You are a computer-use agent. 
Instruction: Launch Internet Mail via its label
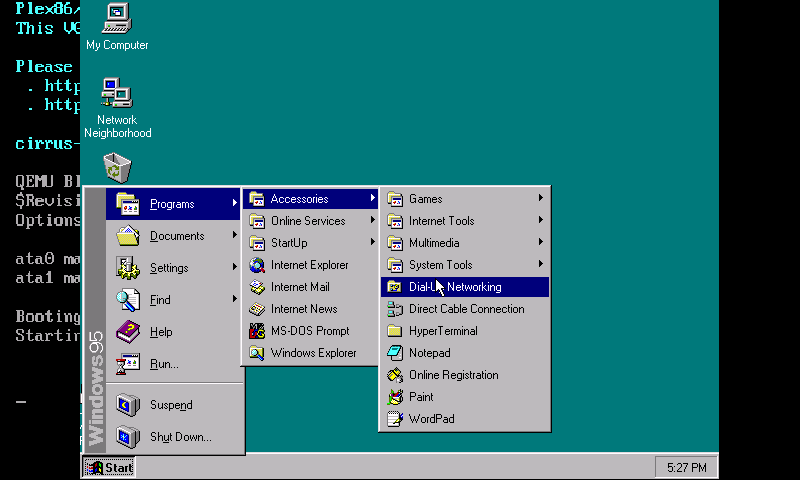[300, 287]
